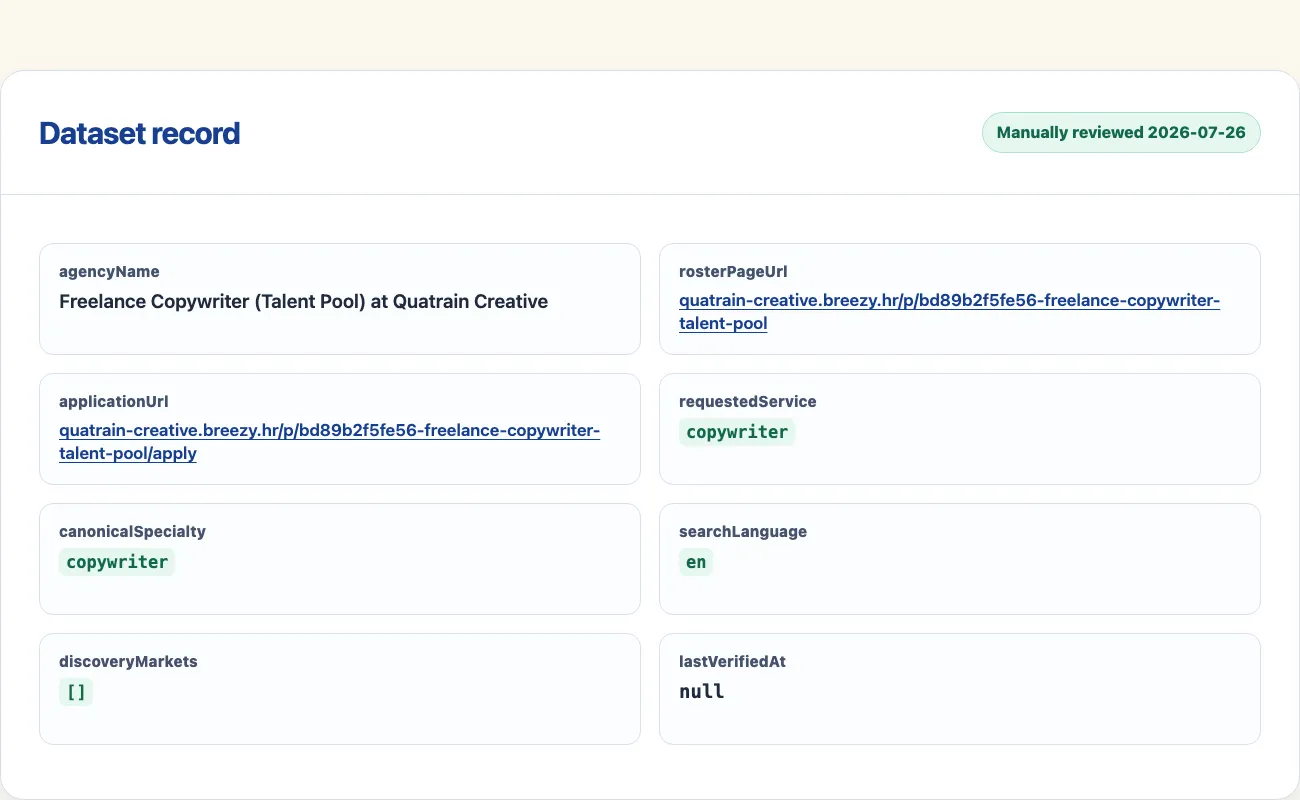Click the Freelance Copywriter agency name value
This screenshot has width=1300, height=800.
303,301
